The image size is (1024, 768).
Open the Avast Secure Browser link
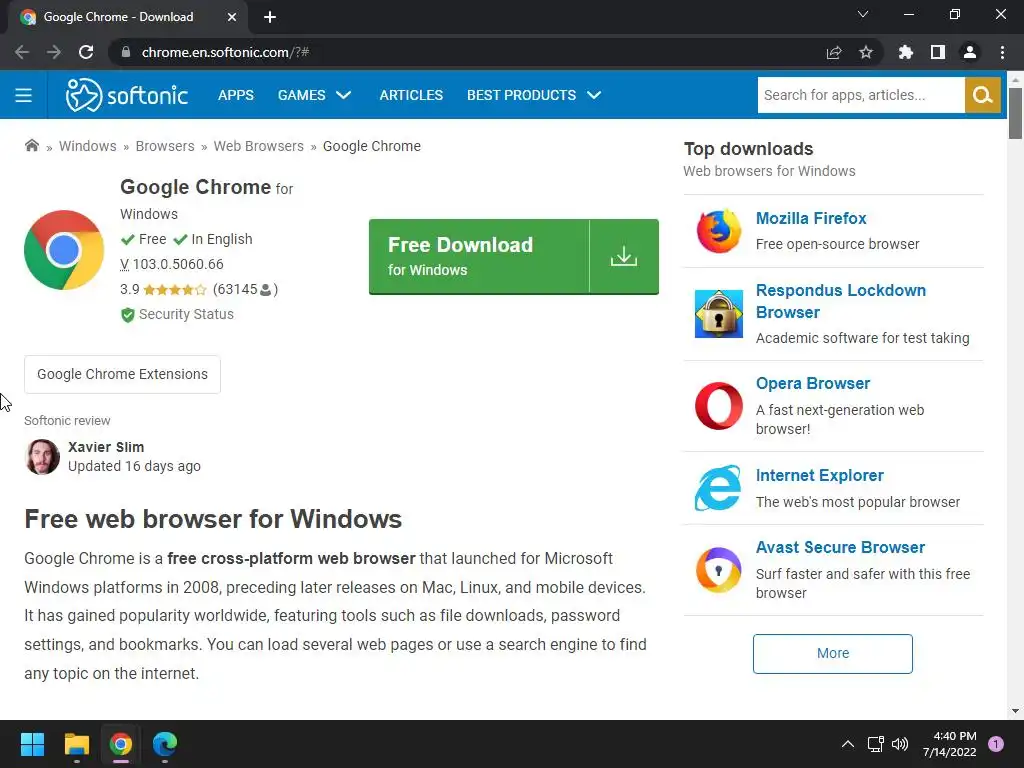coord(840,547)
